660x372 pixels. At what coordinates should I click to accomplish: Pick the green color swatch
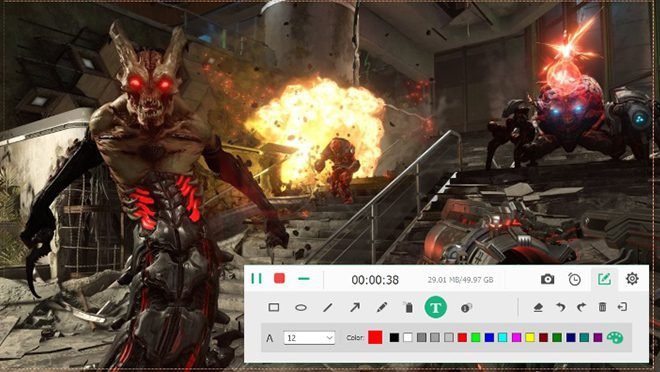click(476, 337)
